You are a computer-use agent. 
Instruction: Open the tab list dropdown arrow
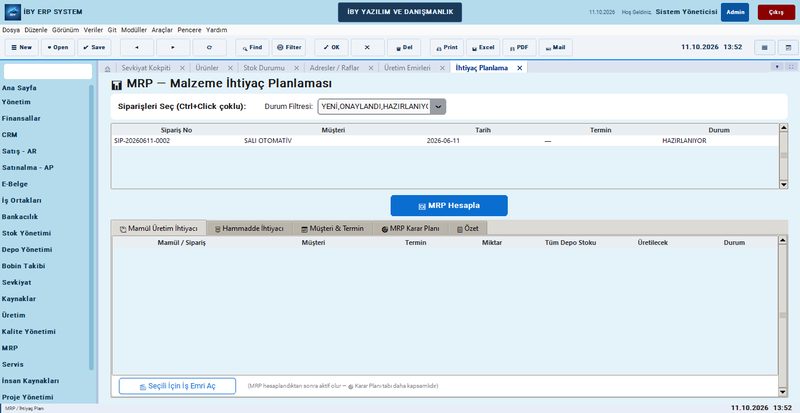tap(778, 67)
